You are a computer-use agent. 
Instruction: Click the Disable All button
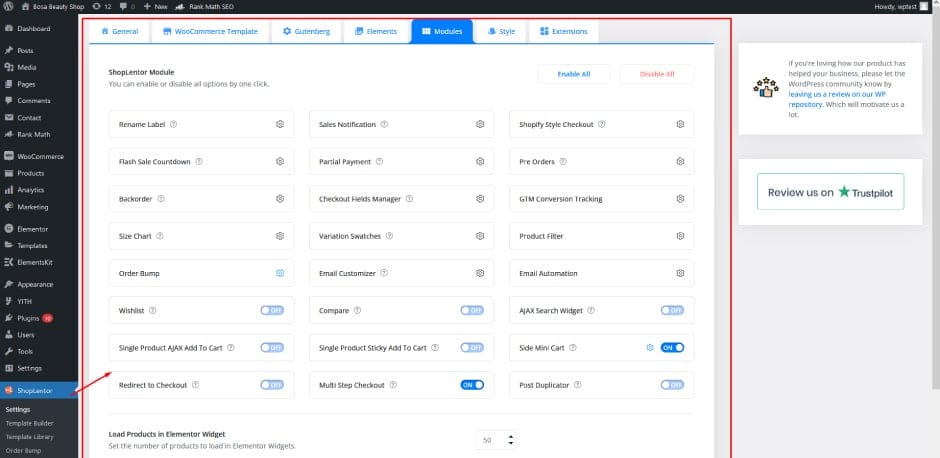pos(657,74)
